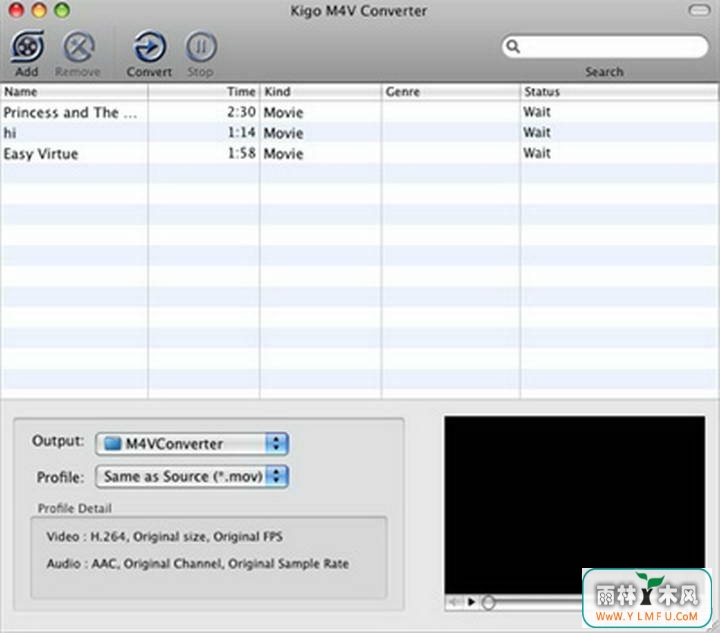Click the Stop pause icon
720x633 pixels.
point(201,47)
